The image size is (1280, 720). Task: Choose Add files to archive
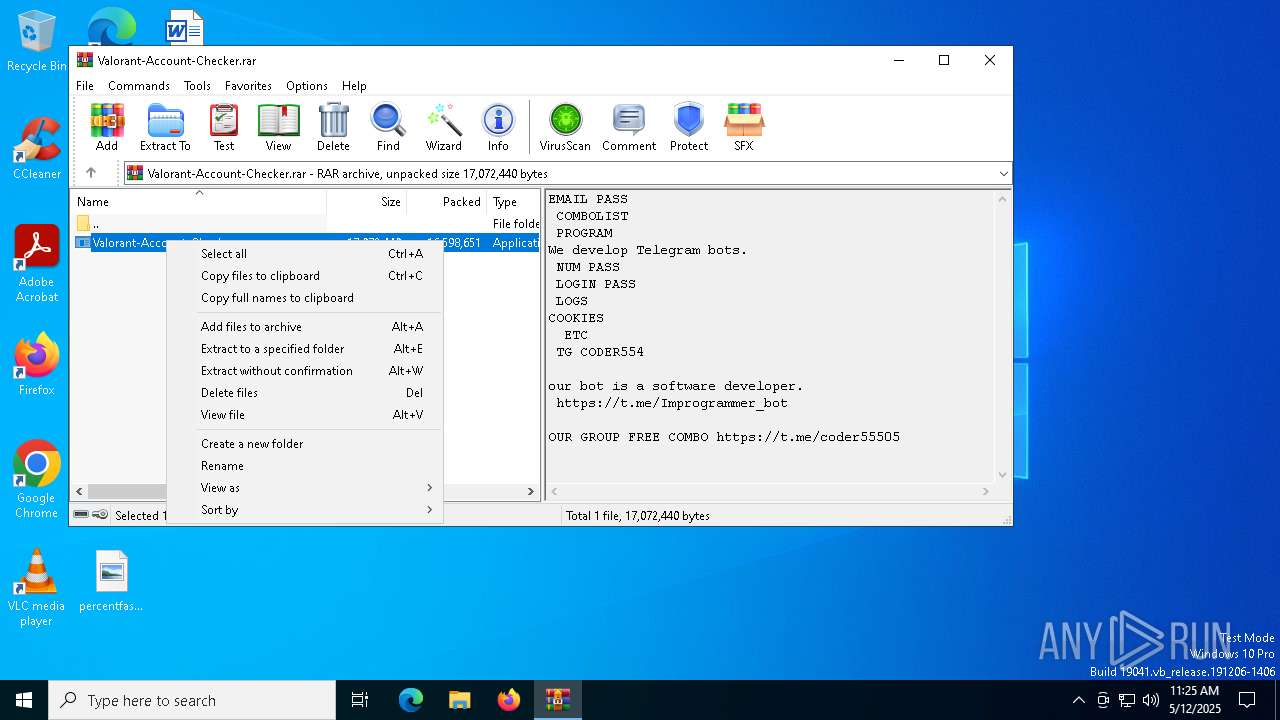[305, 327]
